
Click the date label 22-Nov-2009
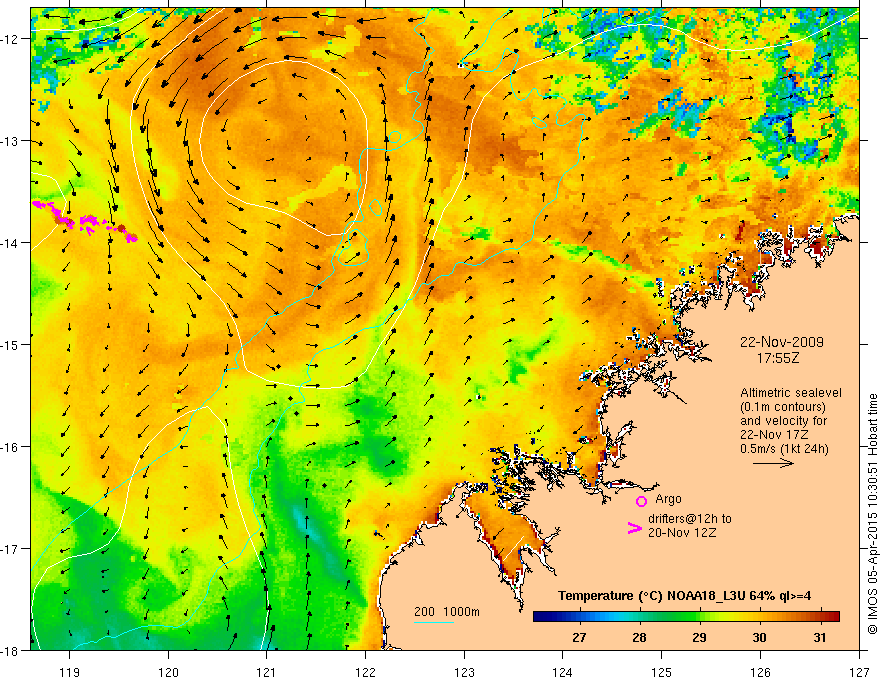point(782,342)
